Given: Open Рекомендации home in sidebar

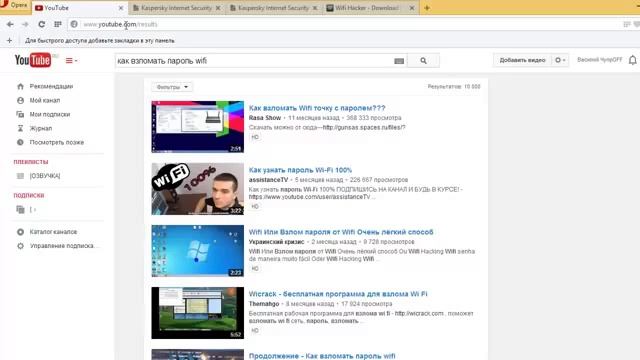Looking at the screenshot, I should (x=51, y=87).
